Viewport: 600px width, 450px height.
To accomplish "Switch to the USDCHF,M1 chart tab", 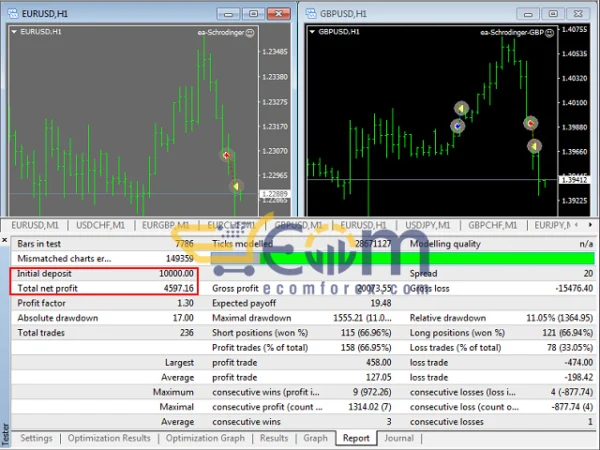I will pyautogui.click(x=100, y=225).
